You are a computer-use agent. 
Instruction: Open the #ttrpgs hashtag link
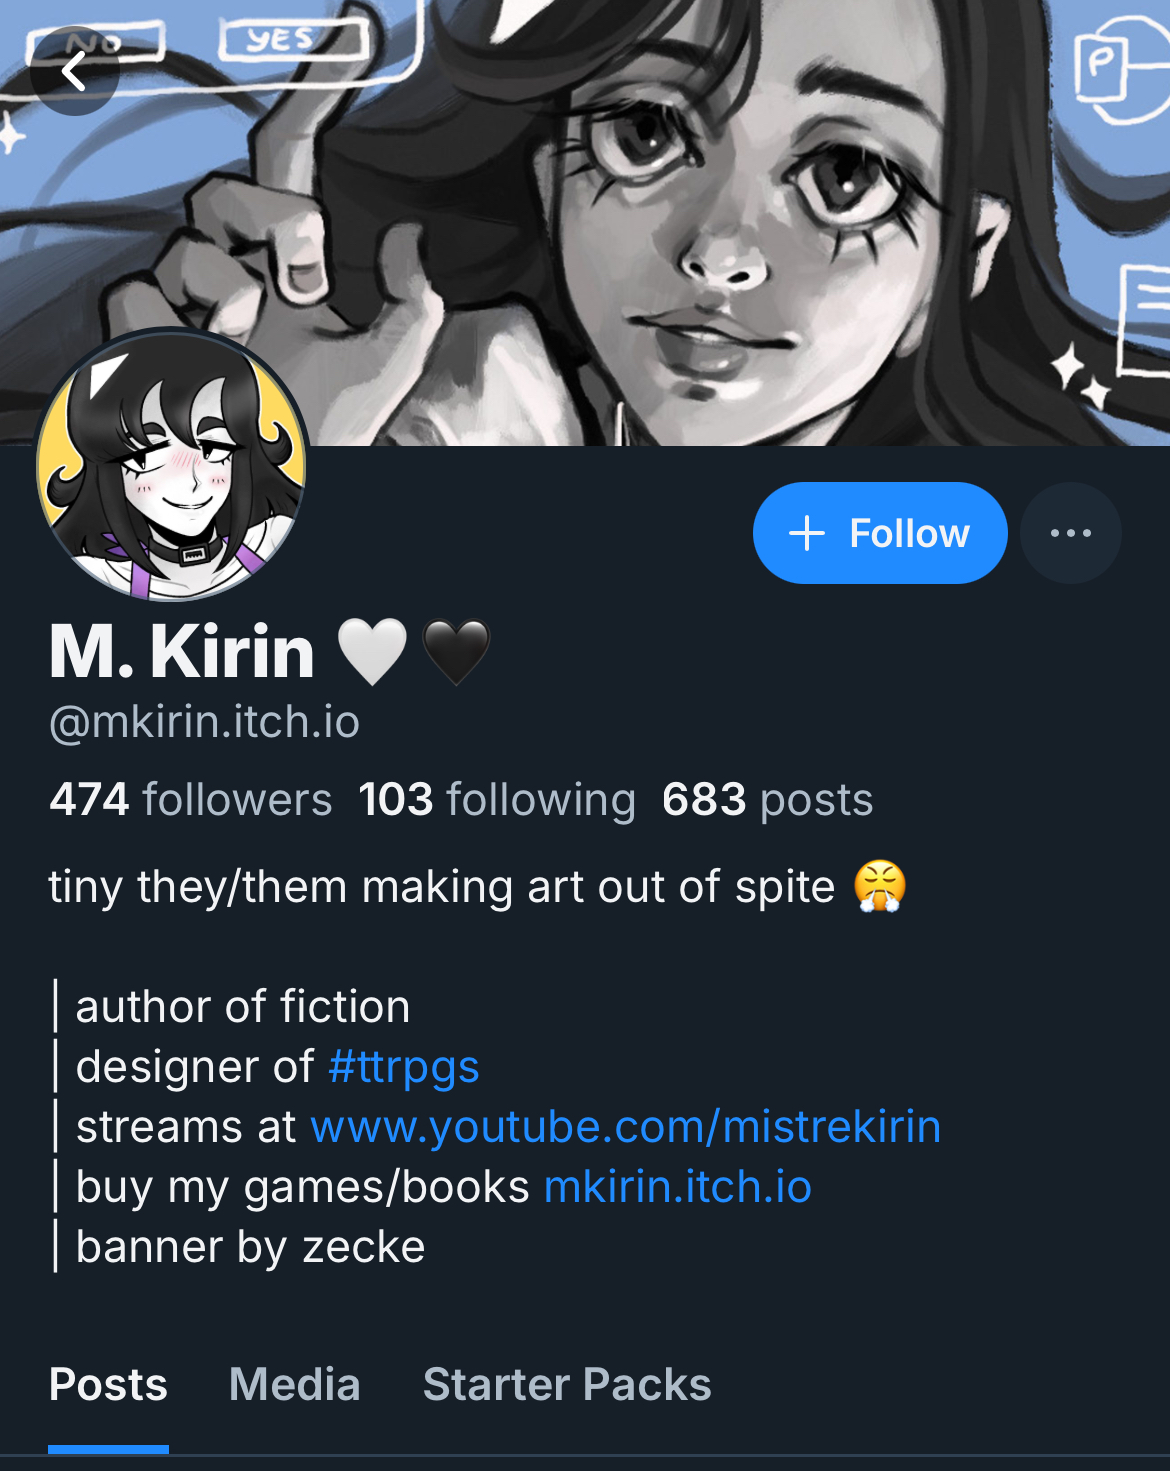click(x=404, y=1067)
